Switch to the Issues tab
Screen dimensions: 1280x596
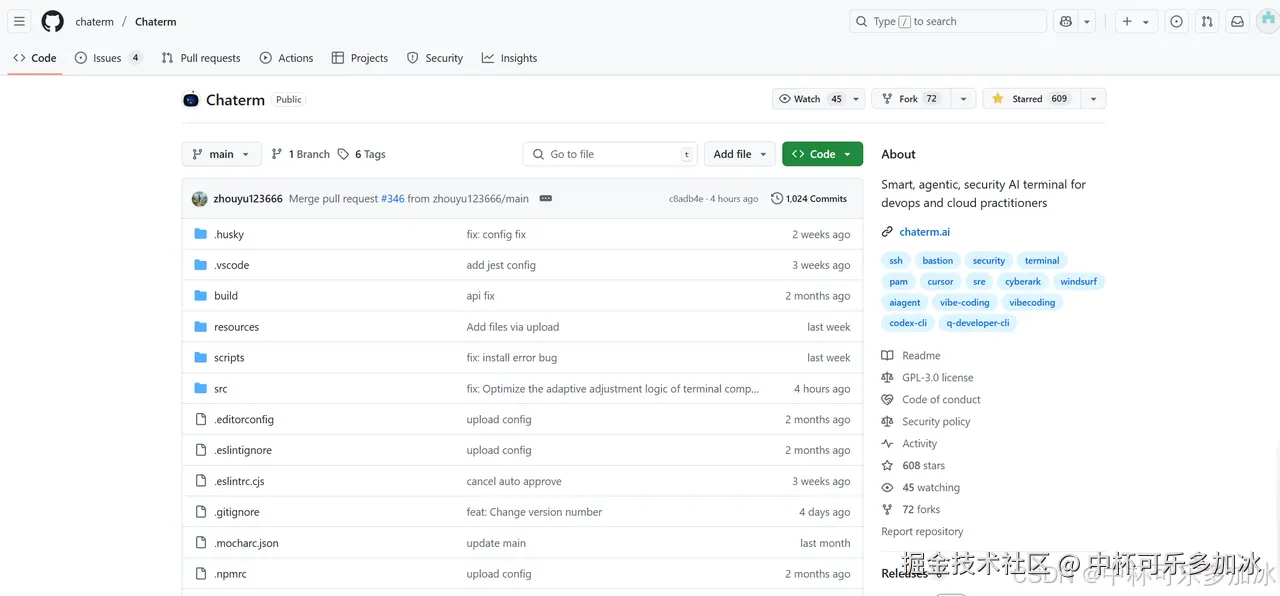click(108, 58)
